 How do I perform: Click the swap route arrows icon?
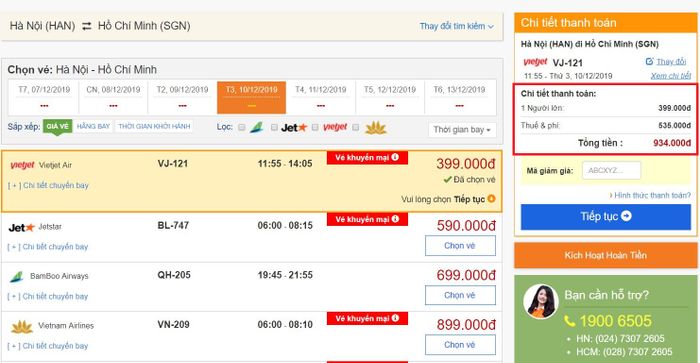87,26
